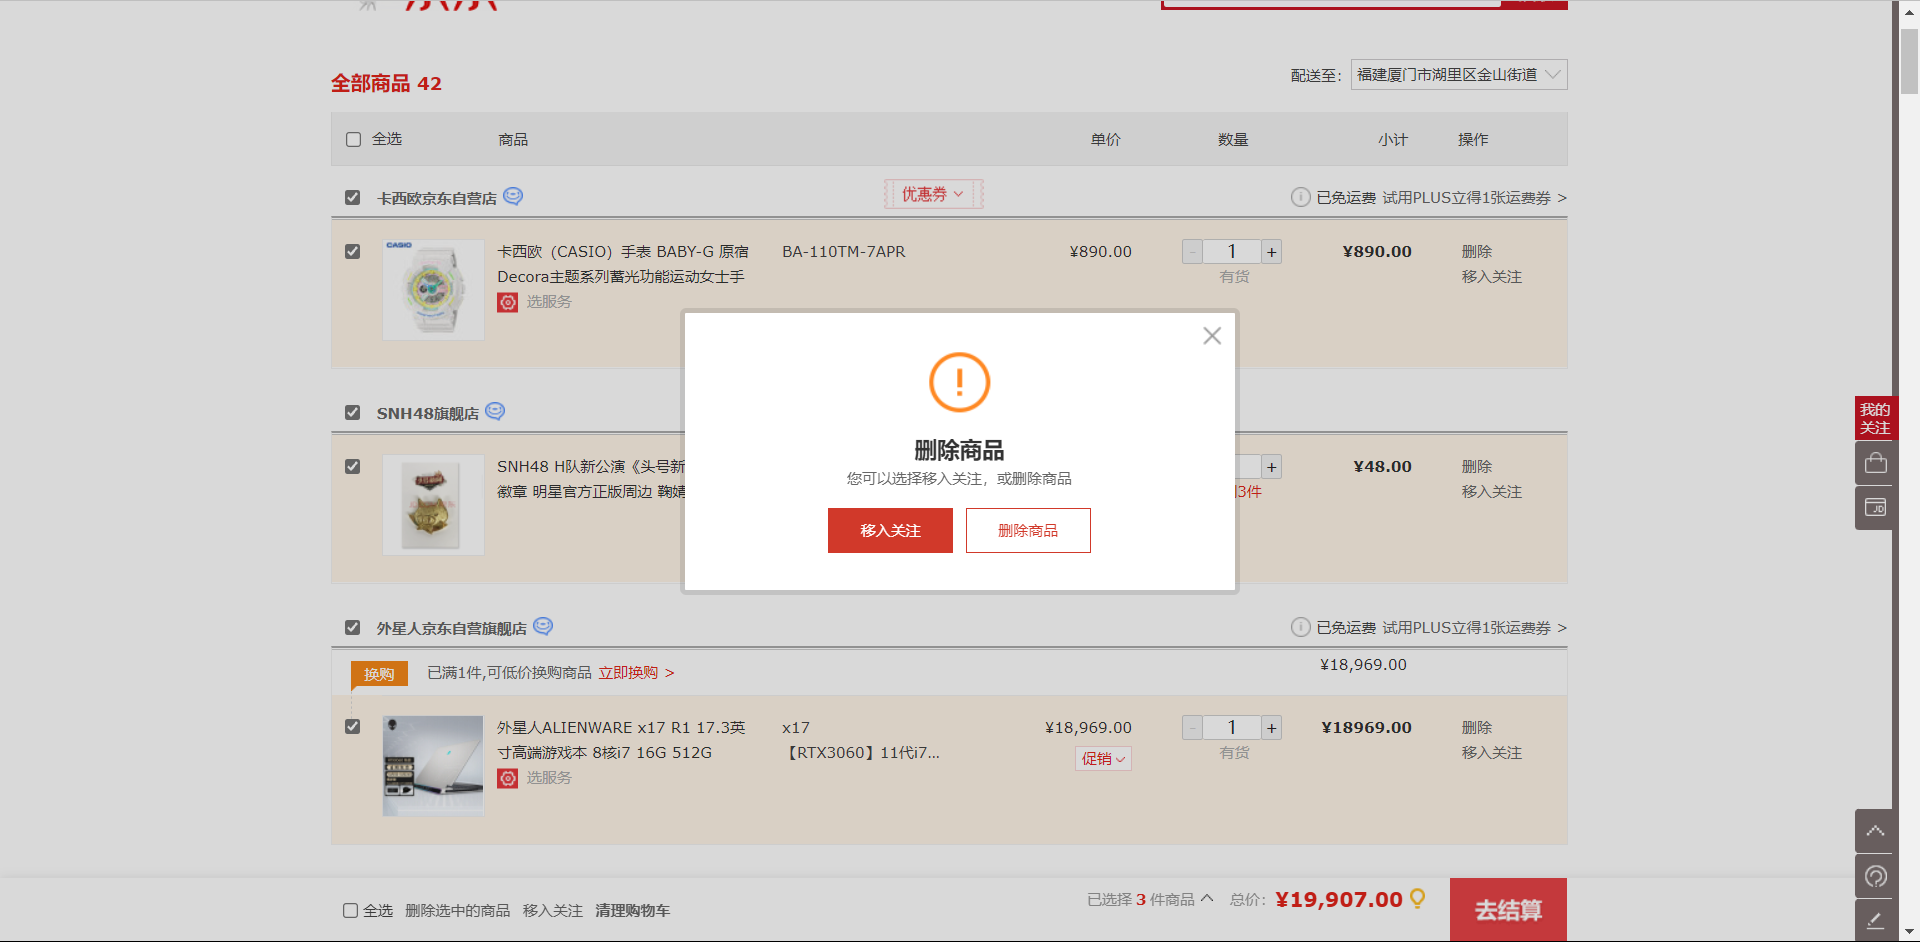Click the 去结算 checkout button

pyautogui.click(x=1508, y=910)
